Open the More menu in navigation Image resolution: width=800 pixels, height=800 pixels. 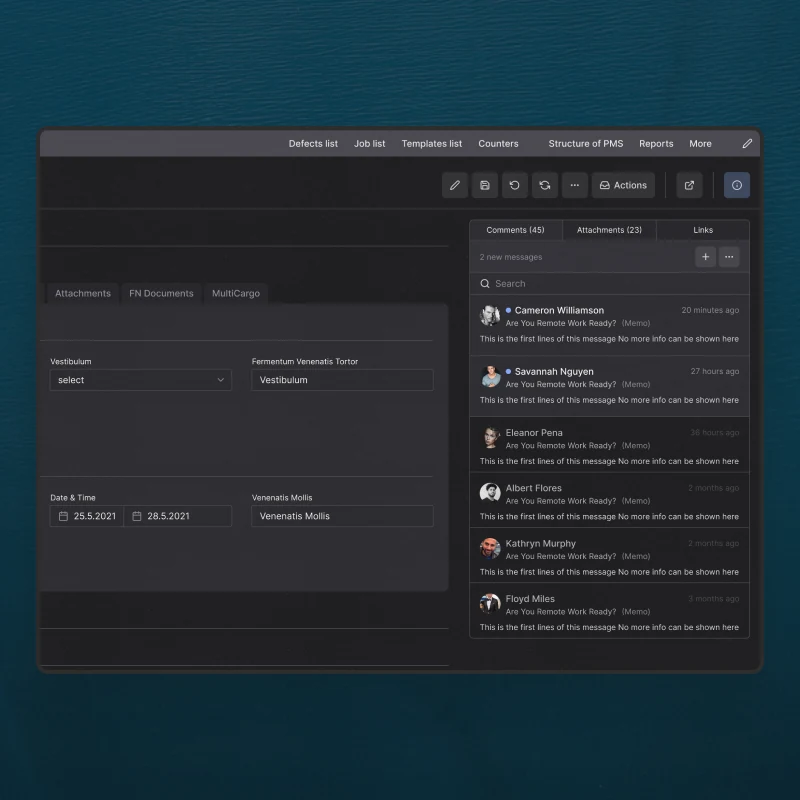point(700,144)
